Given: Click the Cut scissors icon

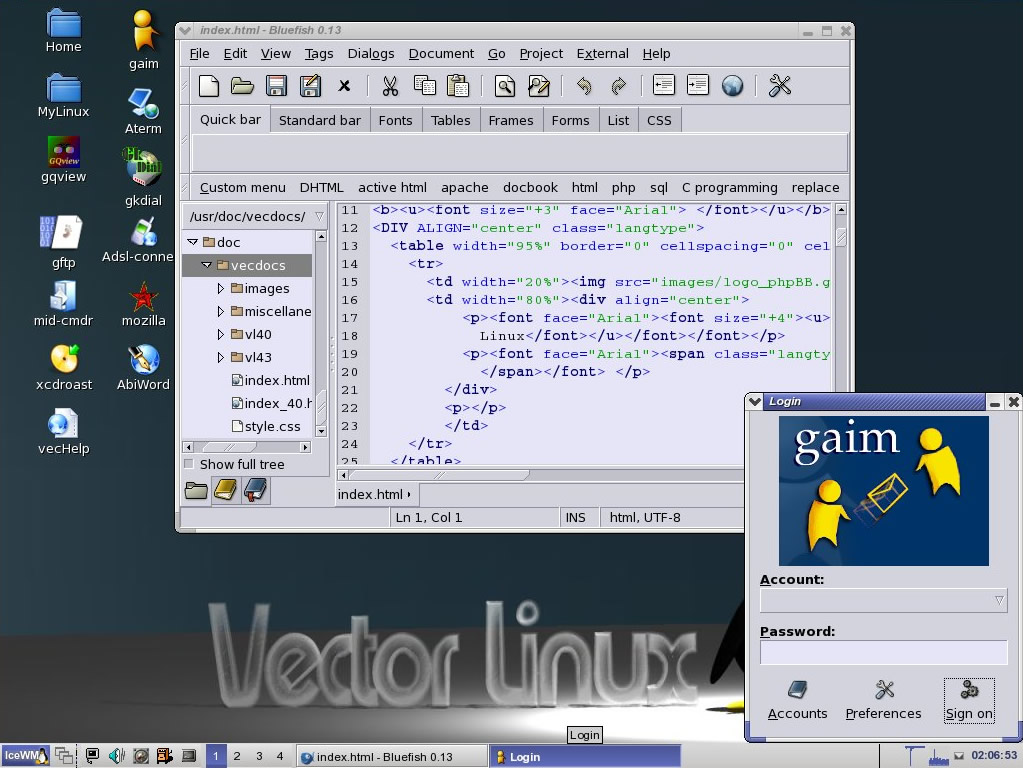Looking at the screenshot, I should (x=390, y=86).
